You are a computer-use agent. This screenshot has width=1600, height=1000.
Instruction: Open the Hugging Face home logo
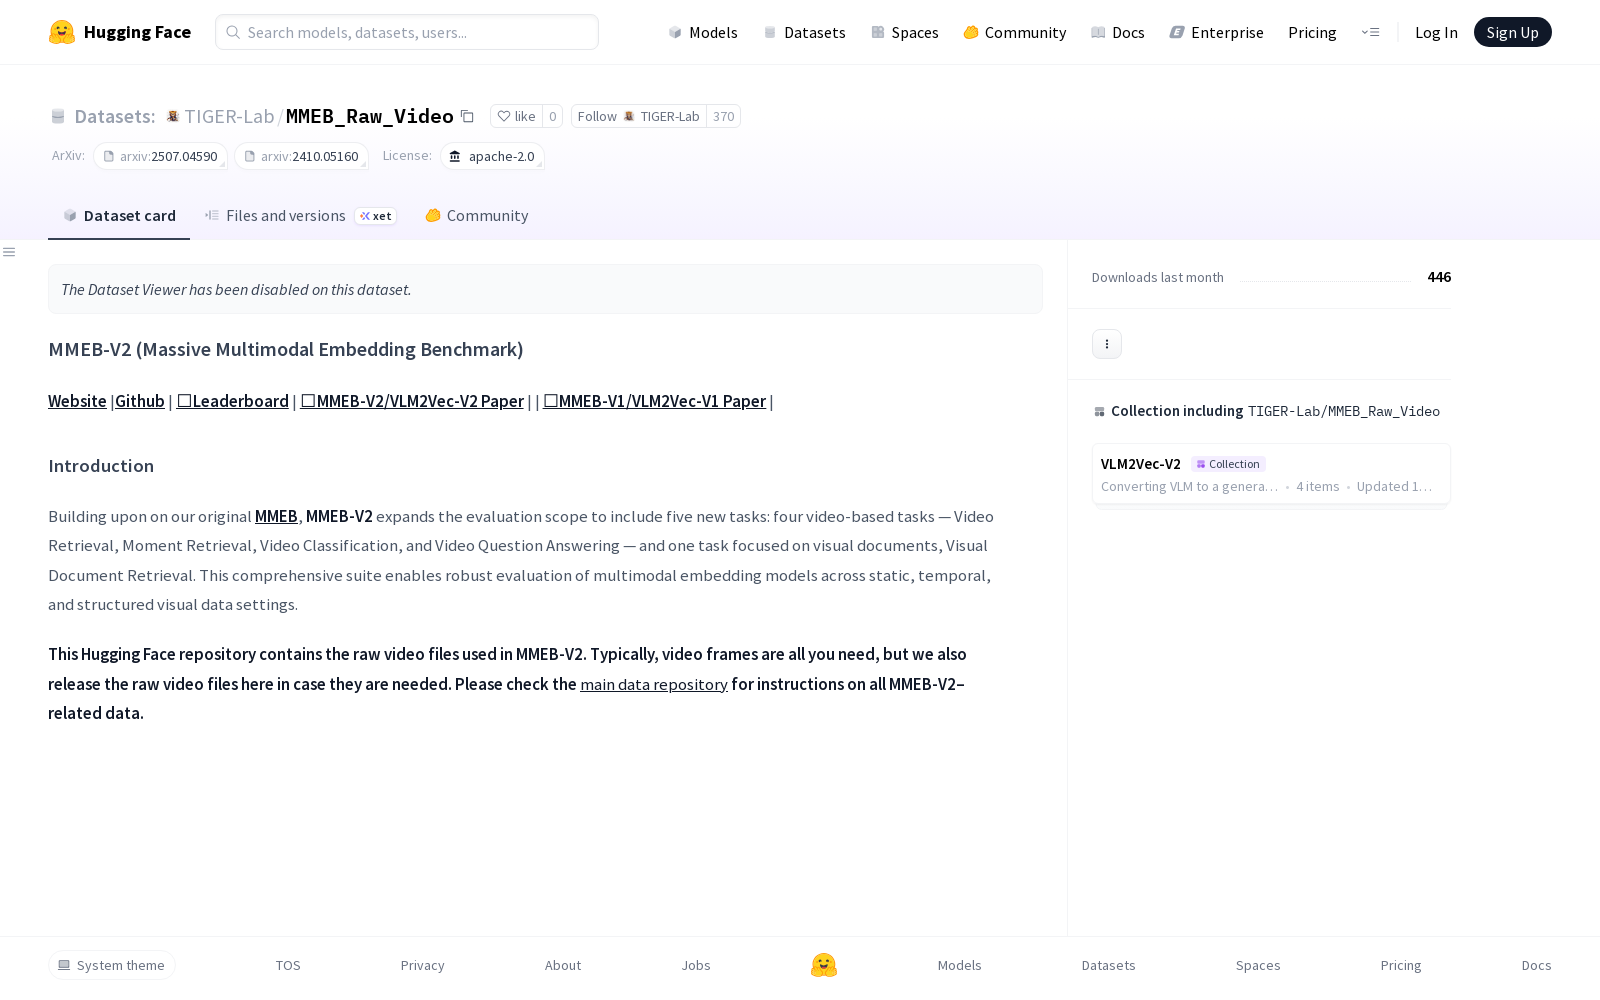click(120, 32)
